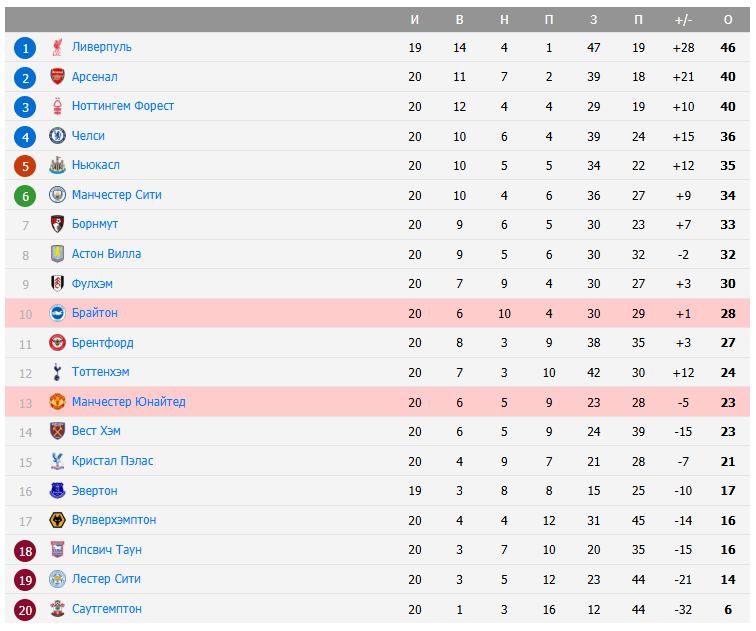Image resolution: width=756 pixels, height=631 pixels.
Task: Click the И games played column header
Action: pos(415,20)
